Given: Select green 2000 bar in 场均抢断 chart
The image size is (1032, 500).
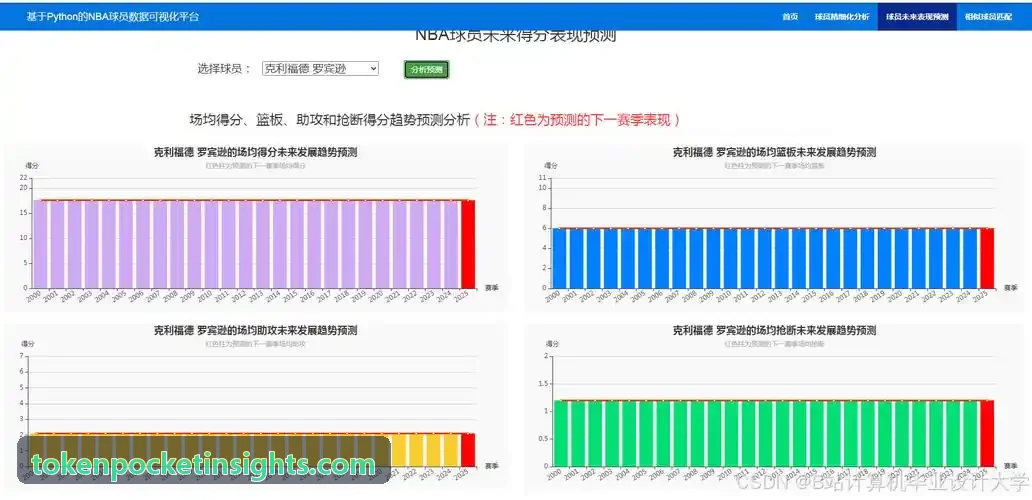Looking at the screenshot, I should (x=559, y=433).
